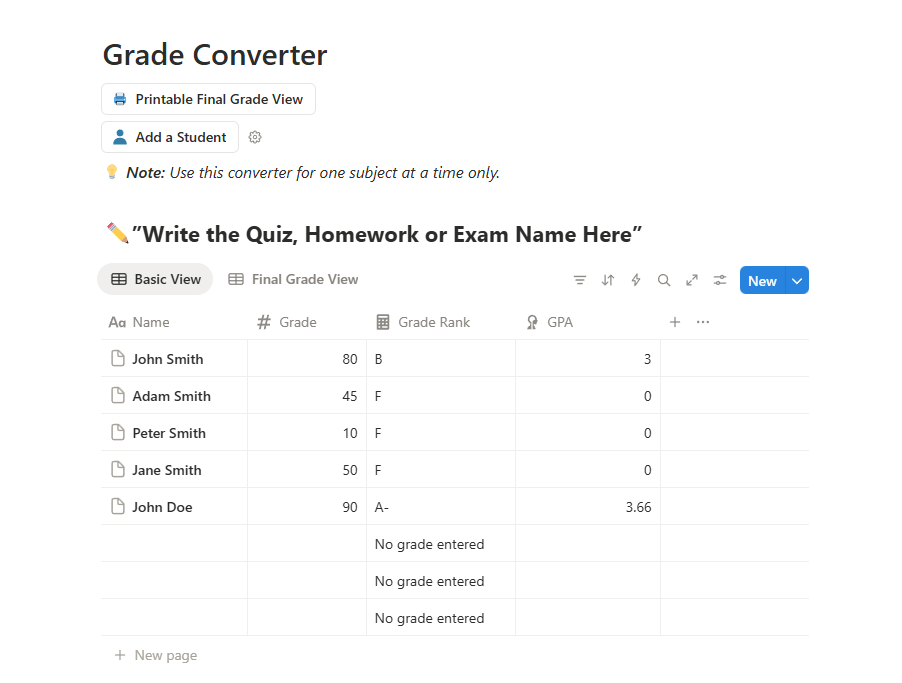This screenshot has height=683, width=902.
Task: Switch to the Final Grade View tab
Action: click(293, 279)
